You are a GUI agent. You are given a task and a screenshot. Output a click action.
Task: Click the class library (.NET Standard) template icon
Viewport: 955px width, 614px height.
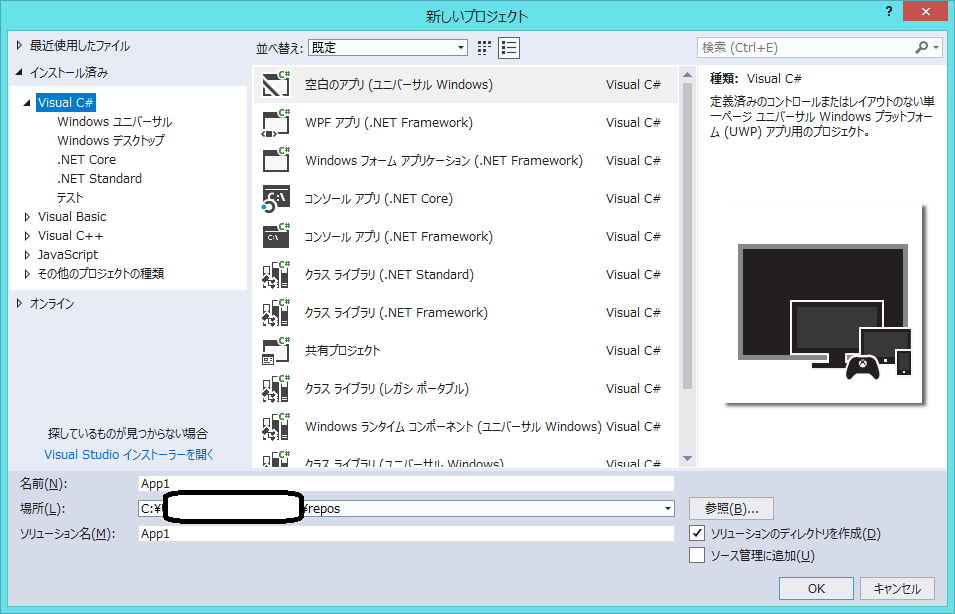tap(276, 275)
